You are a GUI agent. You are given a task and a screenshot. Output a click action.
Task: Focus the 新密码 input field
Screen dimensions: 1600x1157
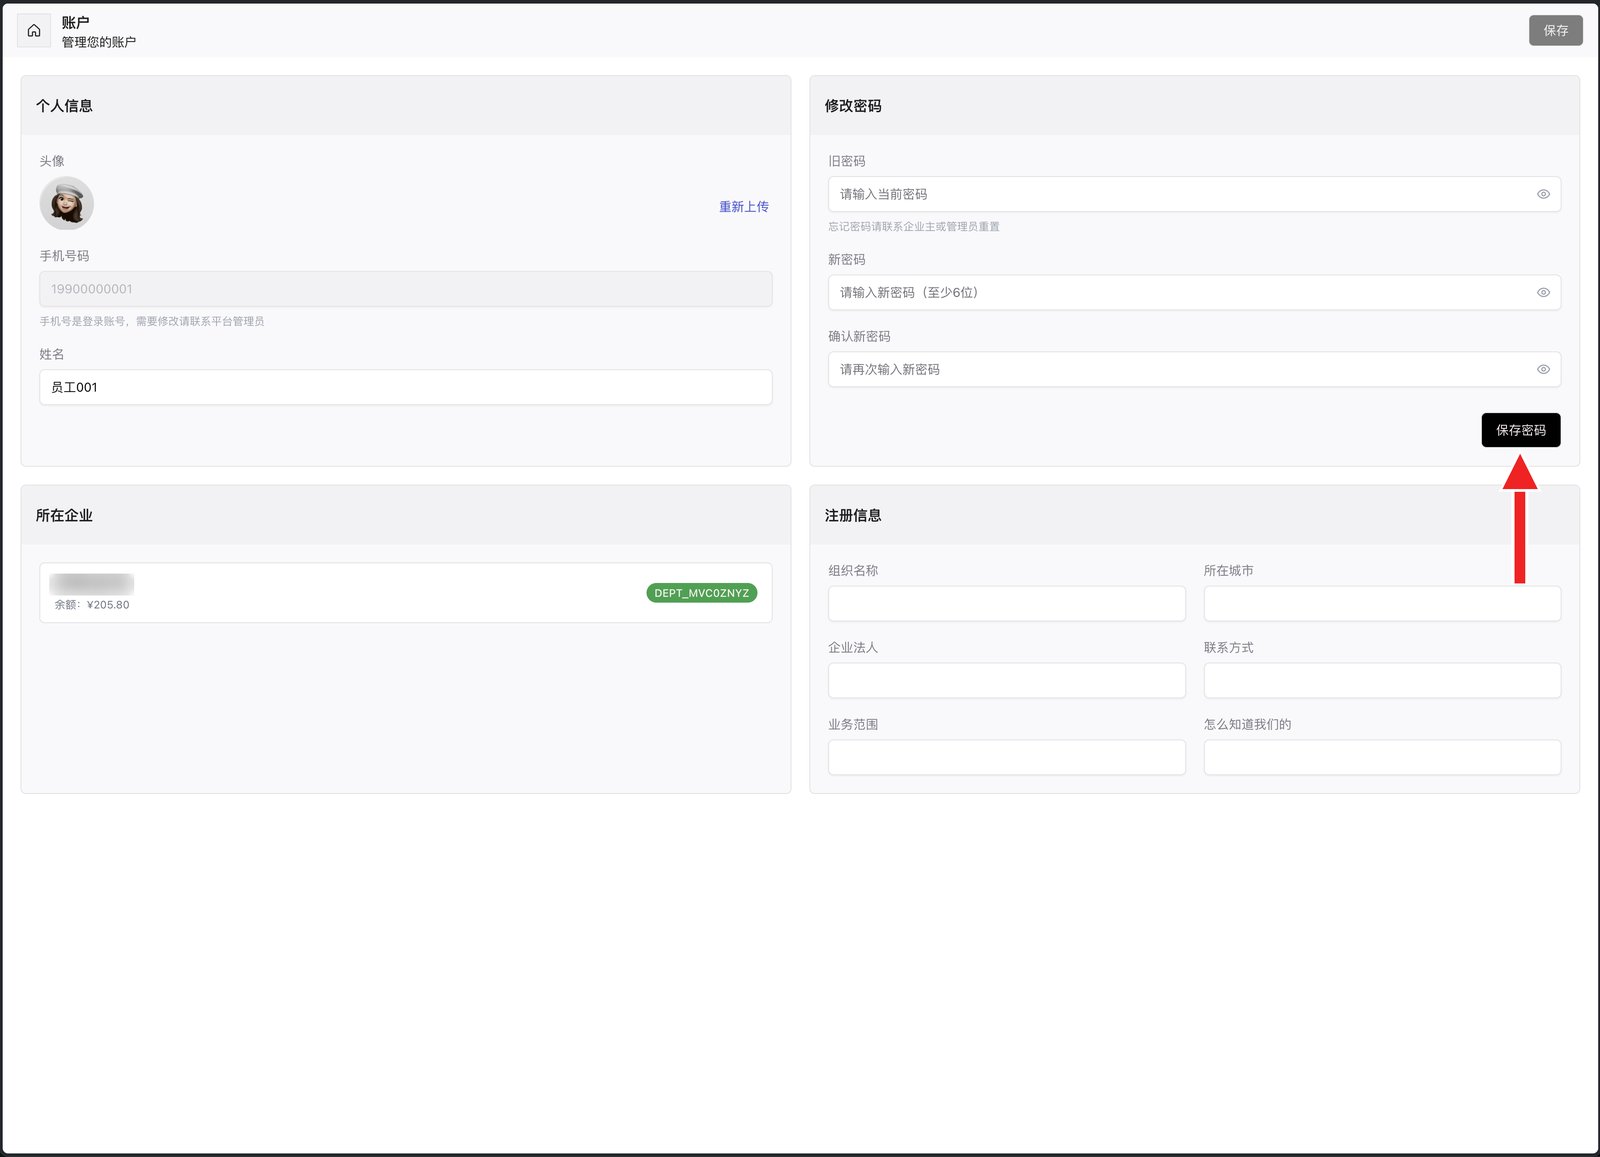tap(1194, 292)
